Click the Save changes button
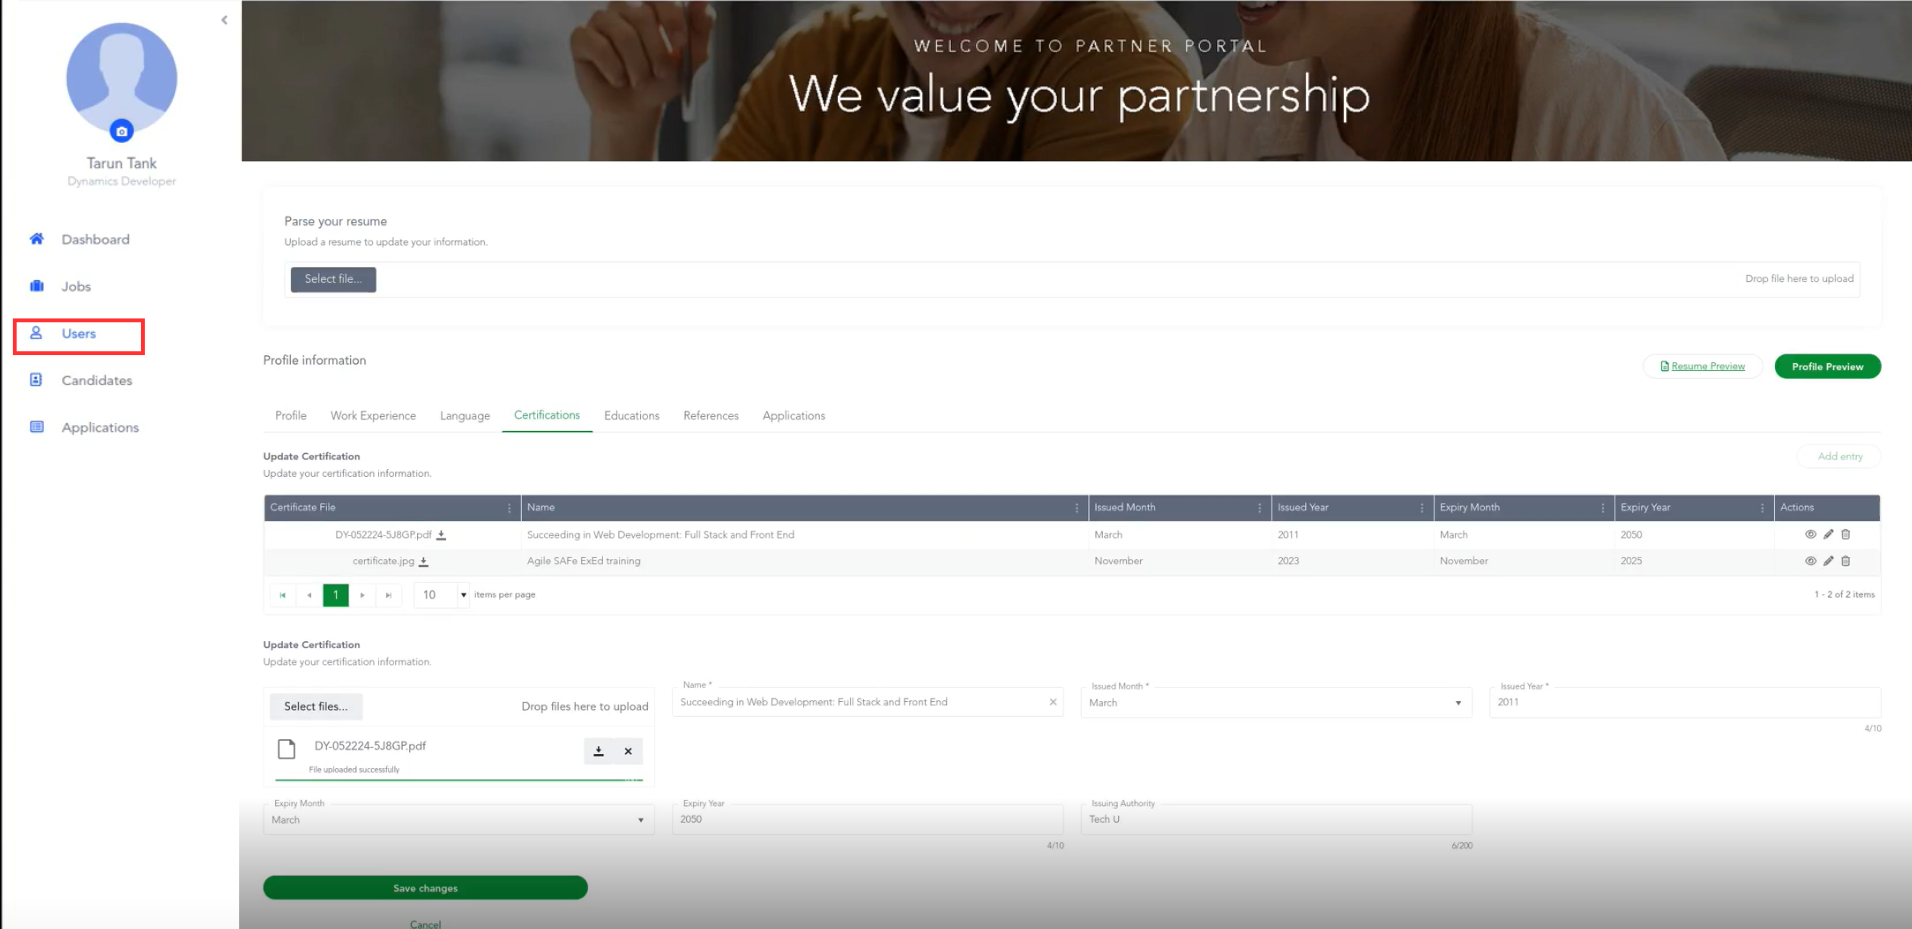This screenshot has width=1912, height=929. [425, 888]
